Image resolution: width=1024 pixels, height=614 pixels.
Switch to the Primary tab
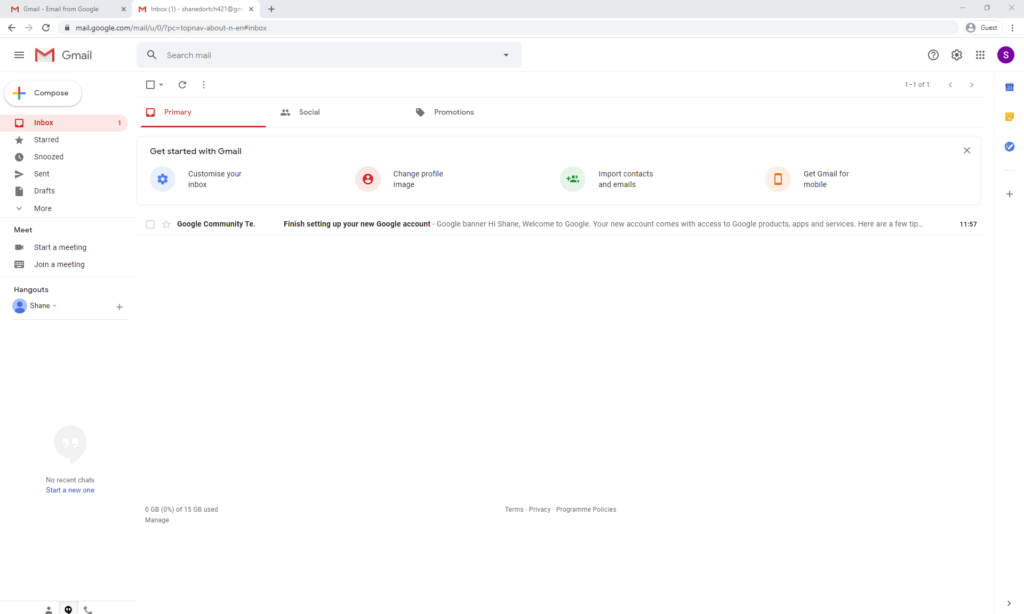click(x=203, y=112)
